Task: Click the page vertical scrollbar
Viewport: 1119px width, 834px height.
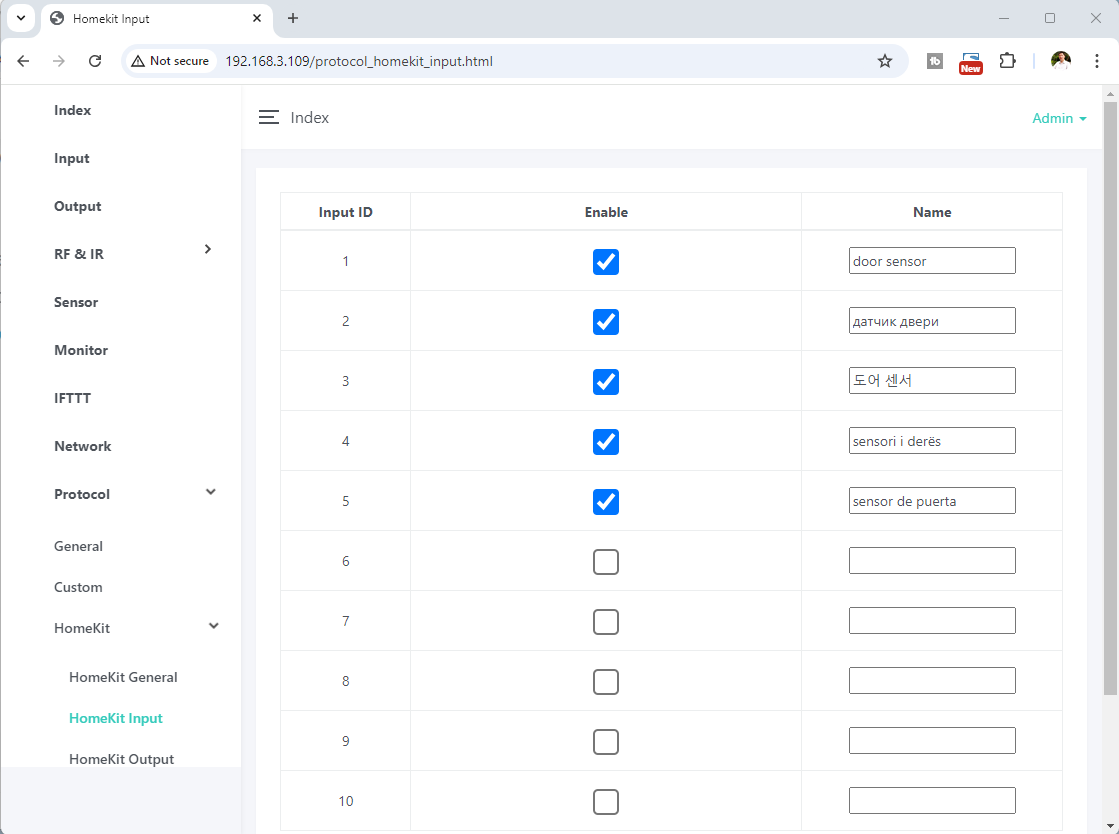Action: pyautogui.click(x=1110, y=400)
